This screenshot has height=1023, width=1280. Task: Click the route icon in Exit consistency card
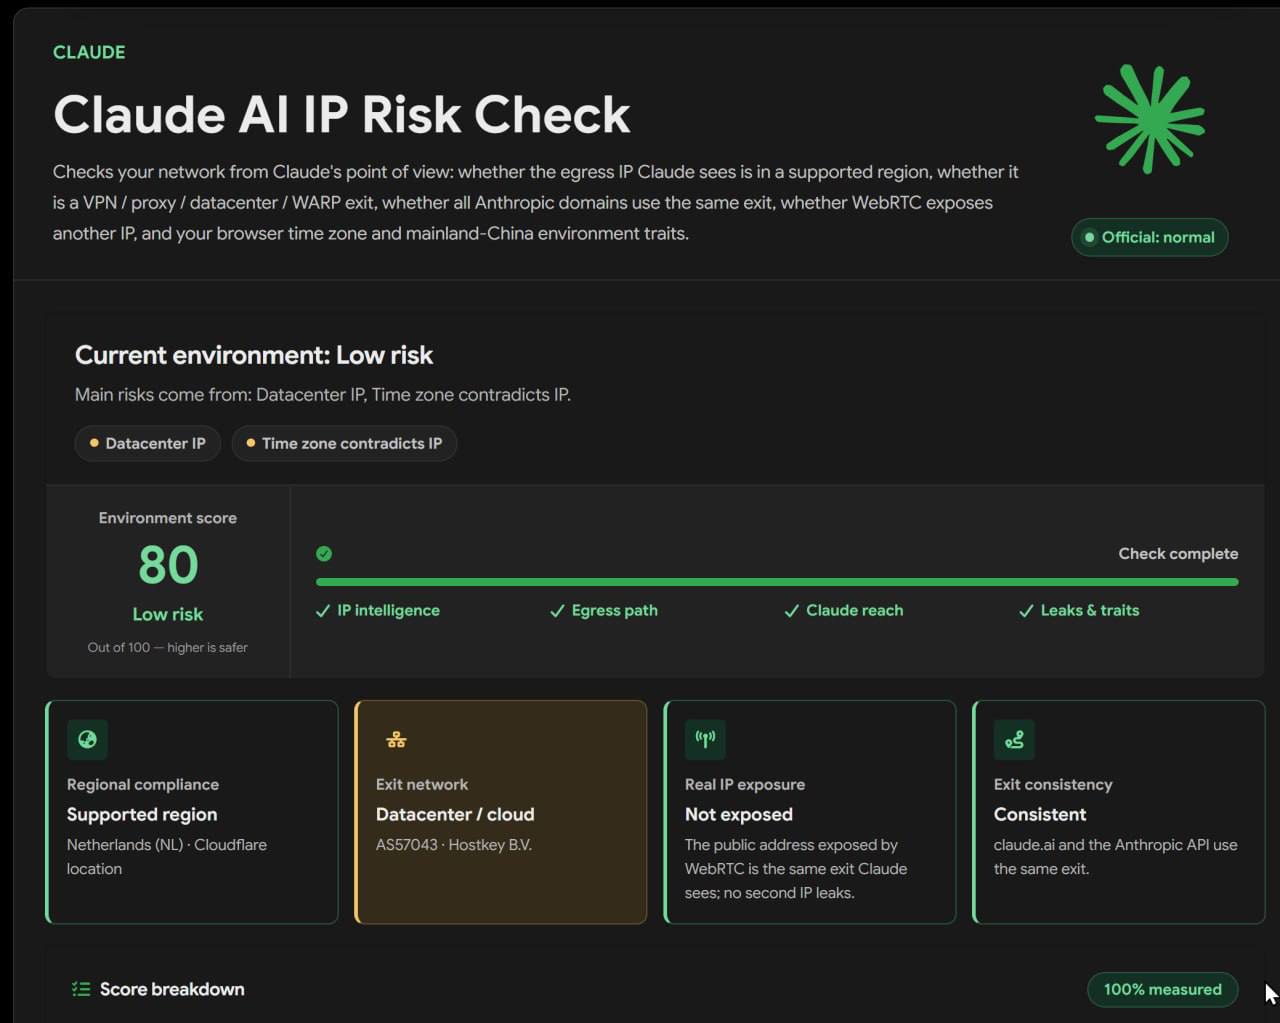(1014, 740)
